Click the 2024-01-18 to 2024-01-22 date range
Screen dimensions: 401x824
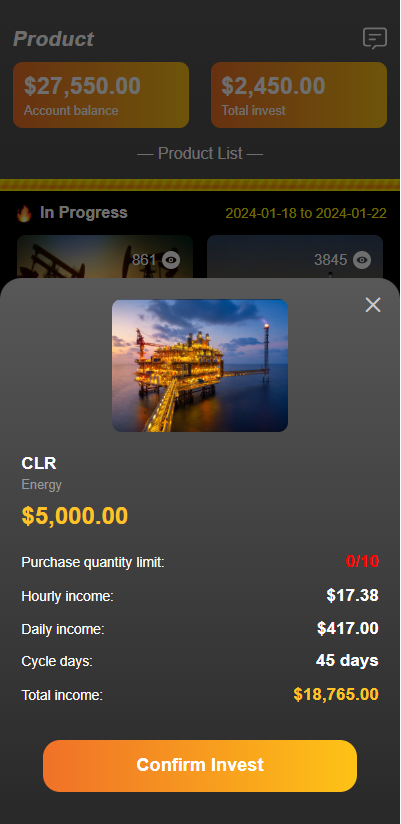pos(306,213)
